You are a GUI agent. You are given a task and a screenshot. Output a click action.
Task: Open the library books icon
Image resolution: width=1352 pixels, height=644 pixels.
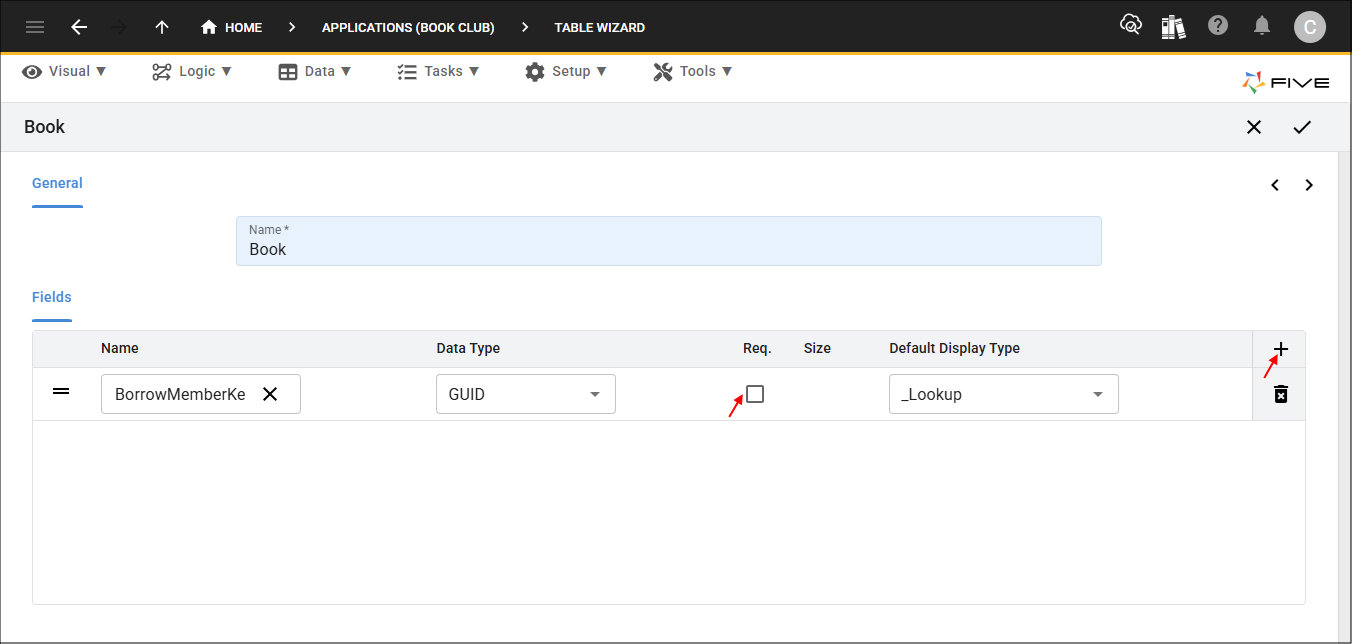click(1173, 26)
